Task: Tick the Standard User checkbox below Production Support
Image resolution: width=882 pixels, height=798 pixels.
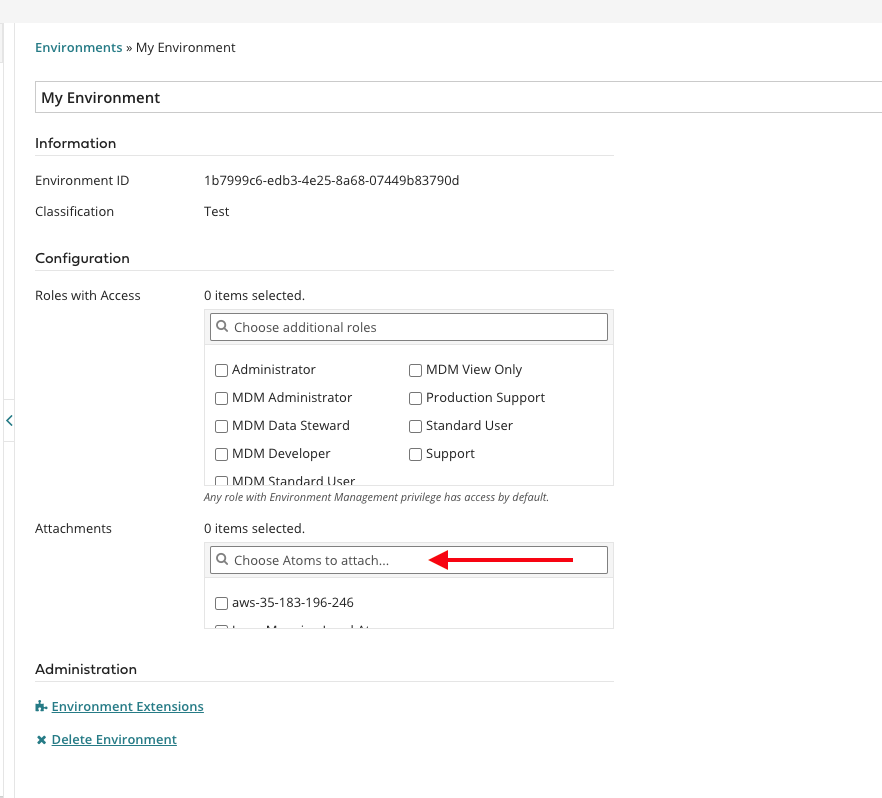Action: [x=416, y=426]
